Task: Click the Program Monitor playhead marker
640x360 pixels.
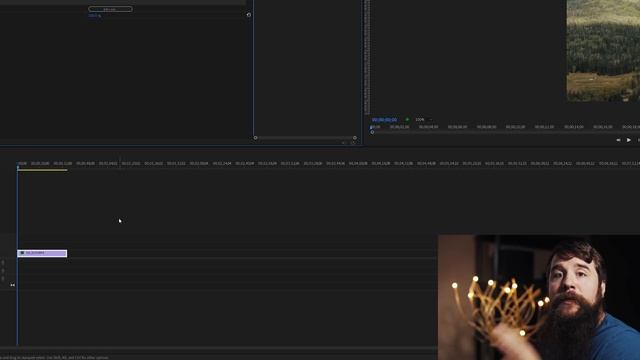Action: (x=372, y=129)
